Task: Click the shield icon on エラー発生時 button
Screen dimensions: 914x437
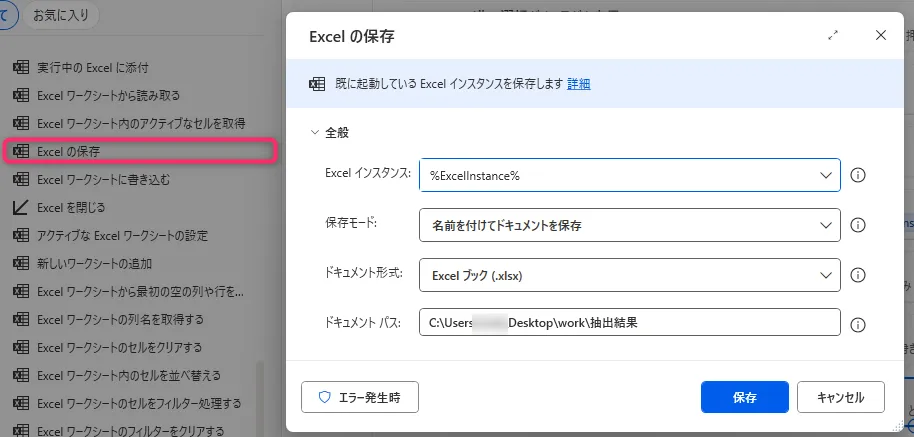Action: (x=324, y=397)
